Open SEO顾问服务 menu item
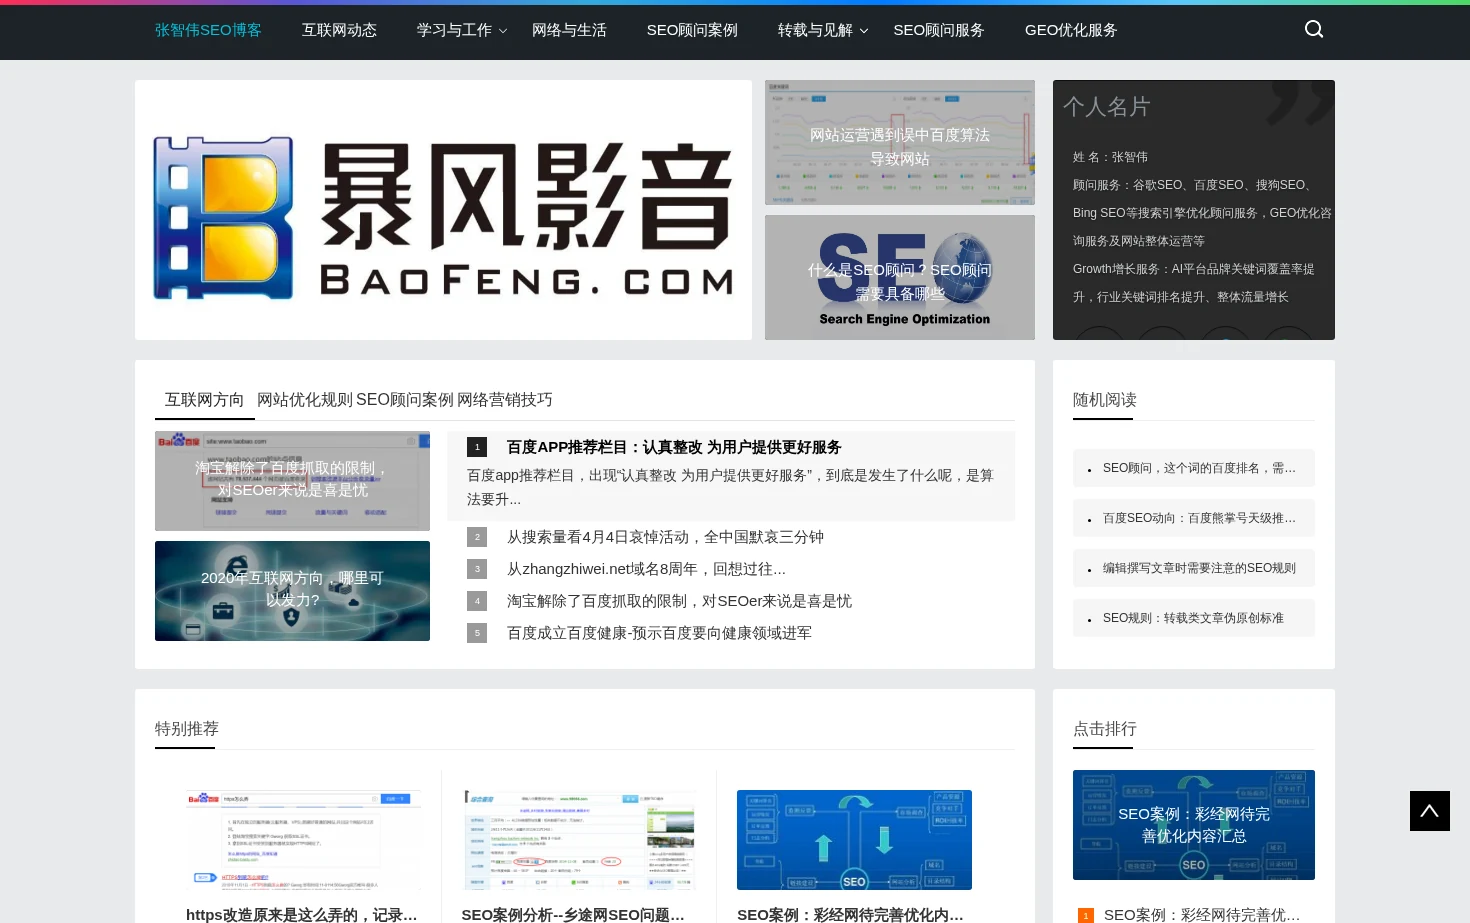 click(x=939, y=30)
